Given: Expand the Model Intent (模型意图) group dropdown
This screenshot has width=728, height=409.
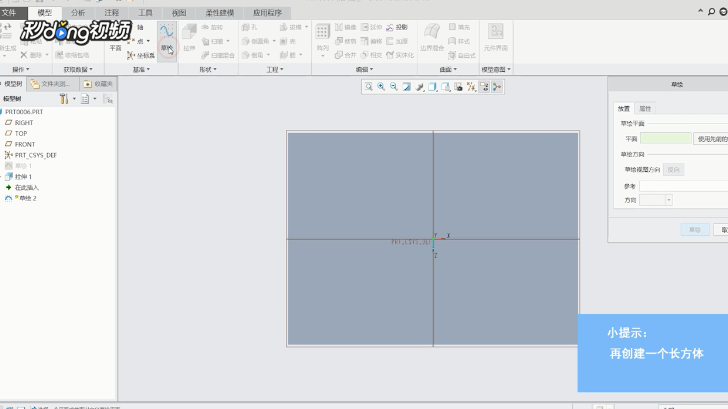Looking at the screenshot, I should point(496,69).
